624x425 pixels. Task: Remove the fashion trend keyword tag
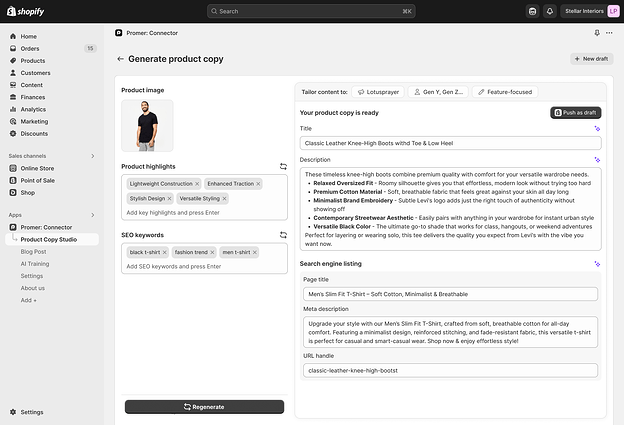(x=212, y=252)
